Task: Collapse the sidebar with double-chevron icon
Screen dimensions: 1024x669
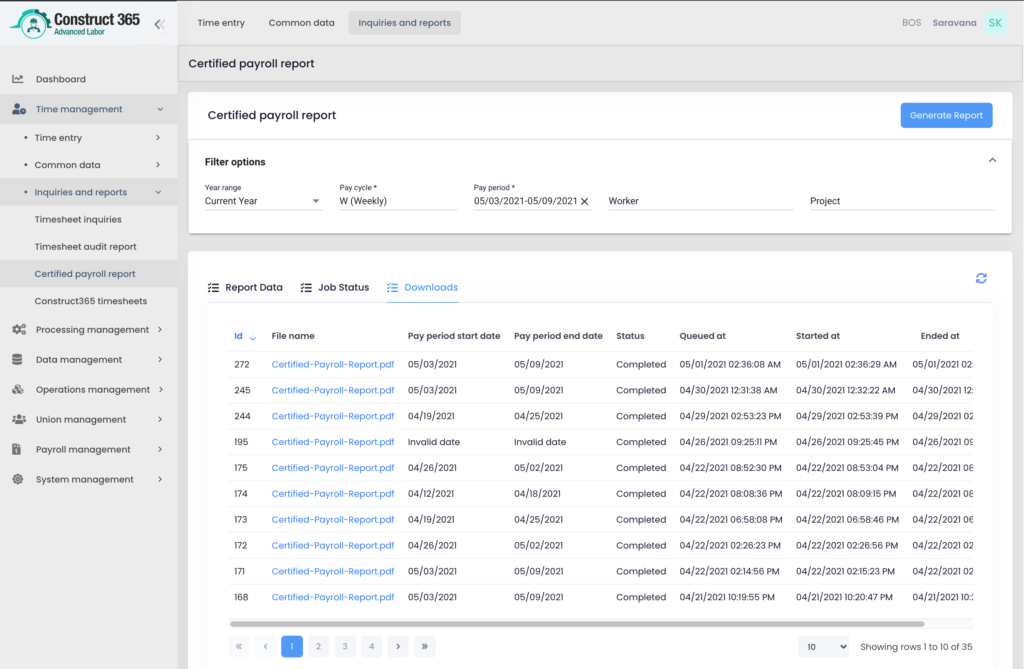Action: (159, 24)
